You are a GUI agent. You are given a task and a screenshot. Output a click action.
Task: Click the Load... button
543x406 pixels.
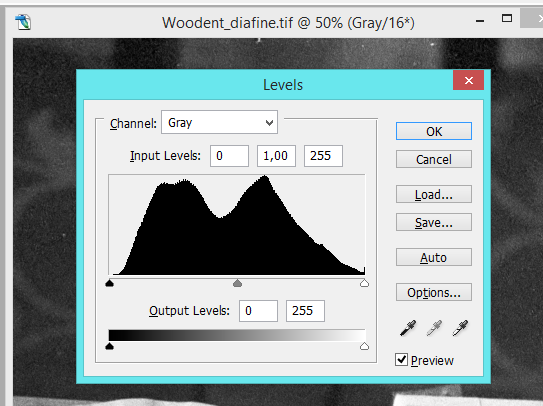coord(434,194)
